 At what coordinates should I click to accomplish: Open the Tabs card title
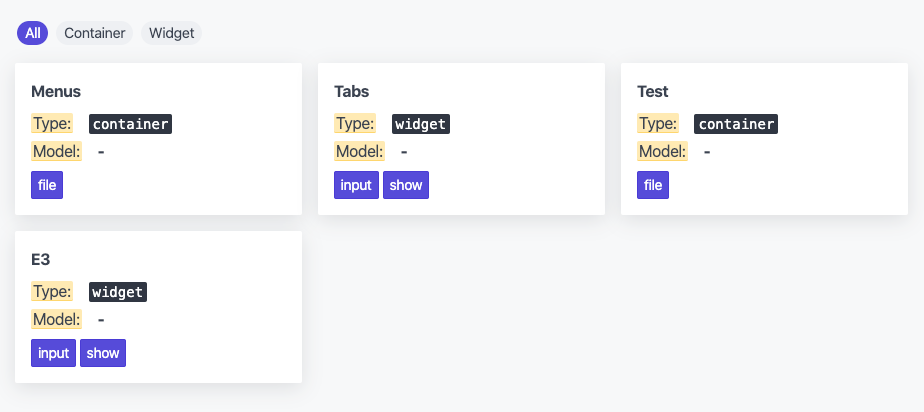pos(352,91)
